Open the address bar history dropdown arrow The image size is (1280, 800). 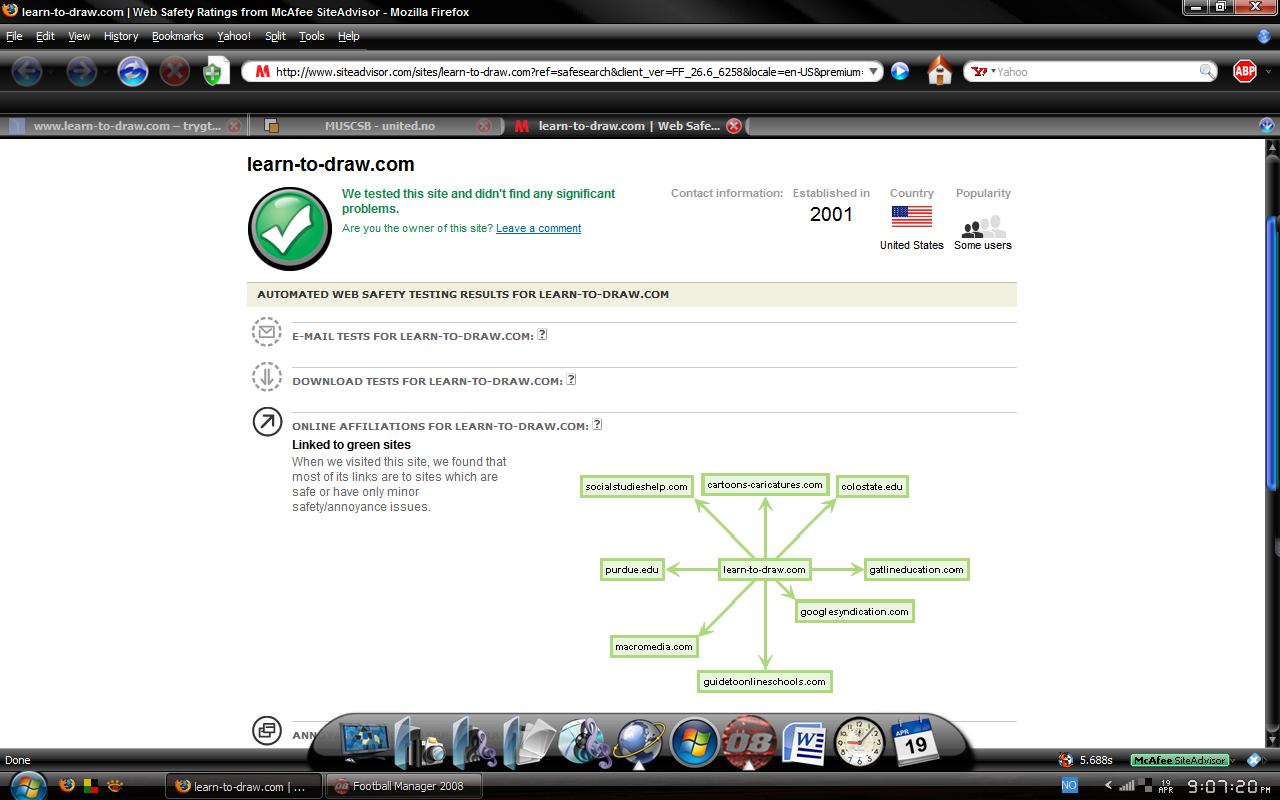click(x=873, y=72)
